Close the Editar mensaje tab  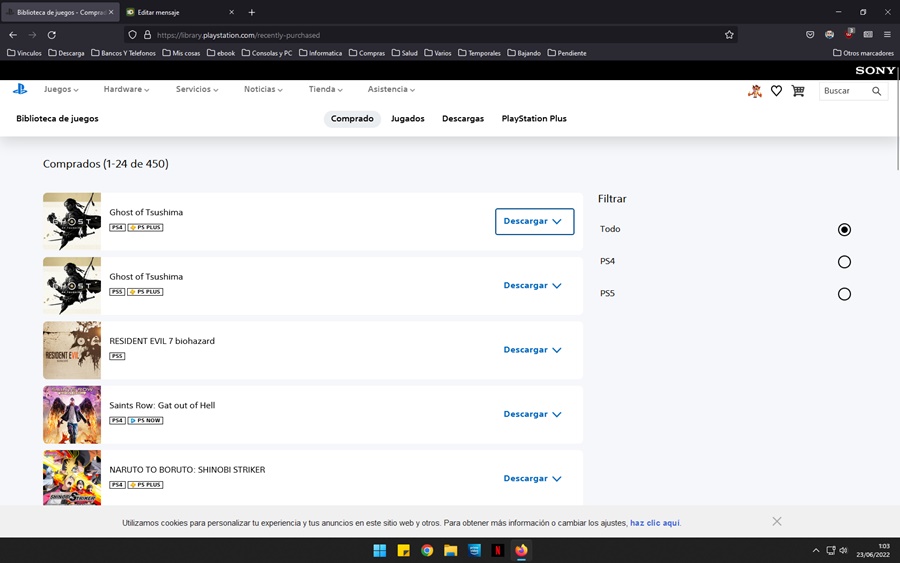pyautogui.click(x=231, y=12)
